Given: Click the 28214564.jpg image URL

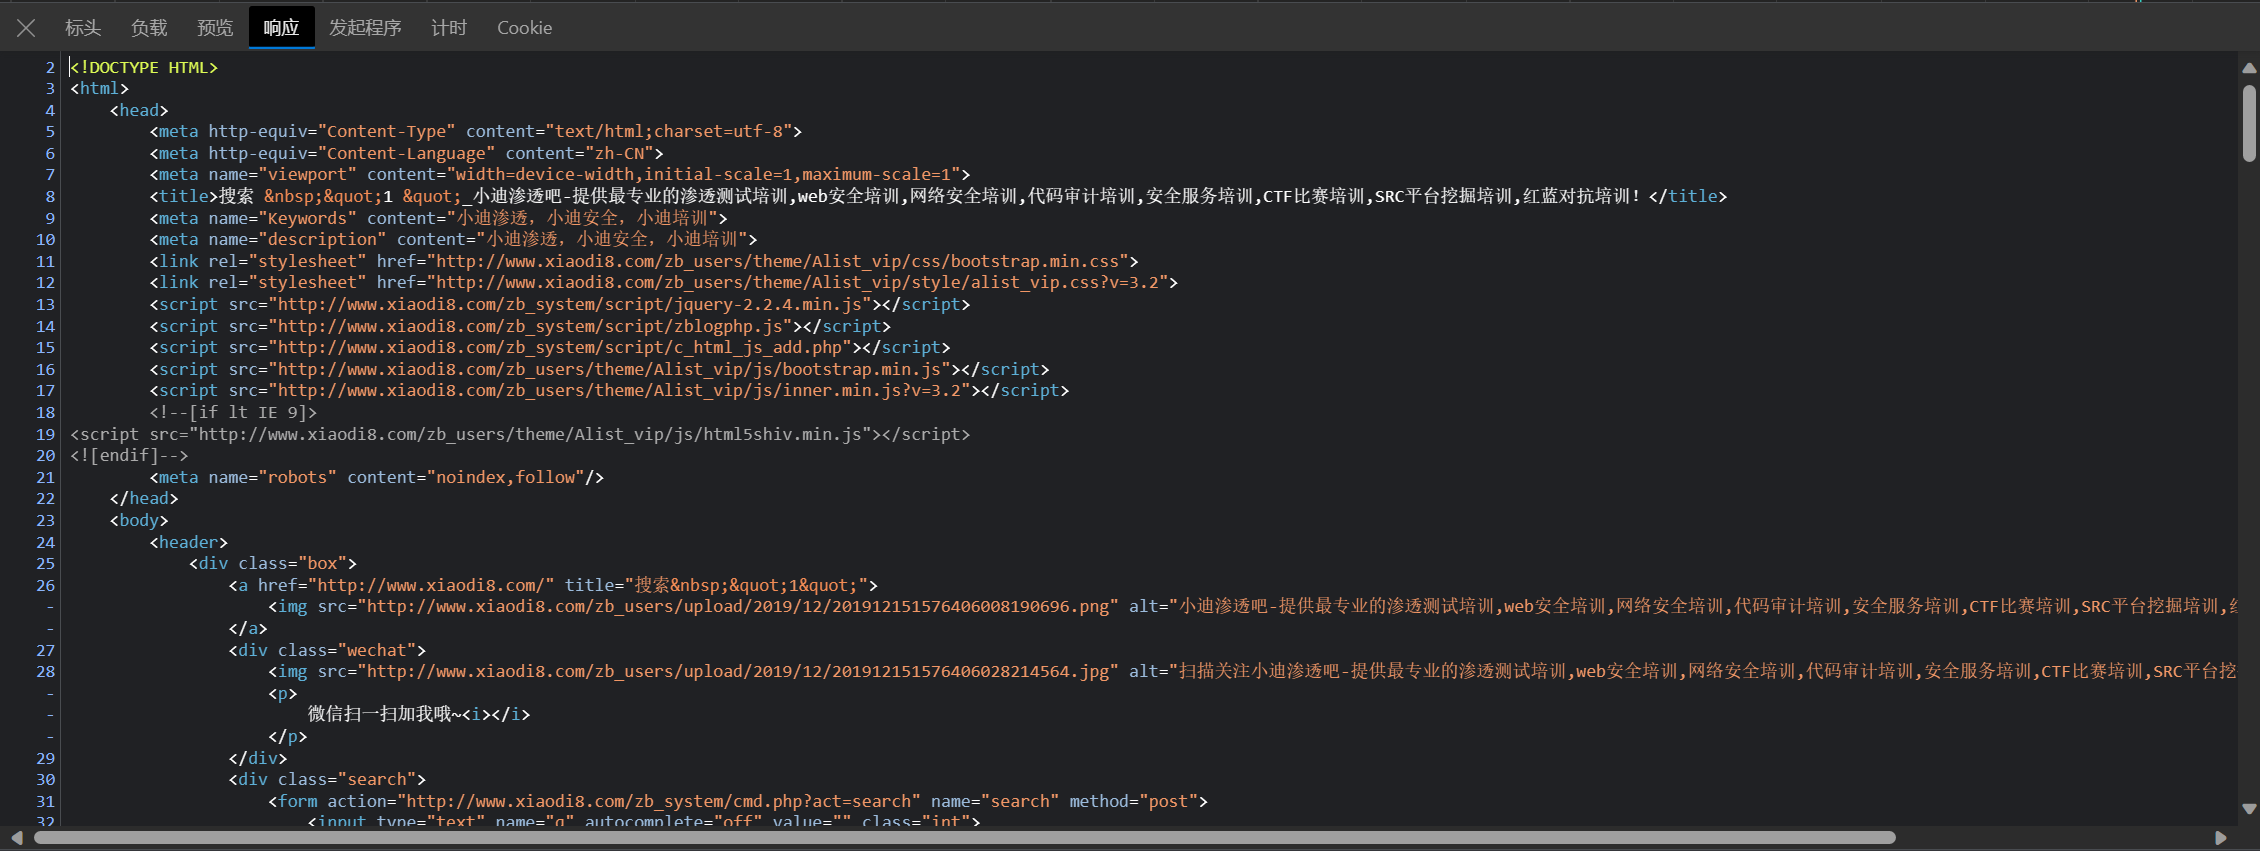Looking at the screenshot, I should (x=738, y=671).
